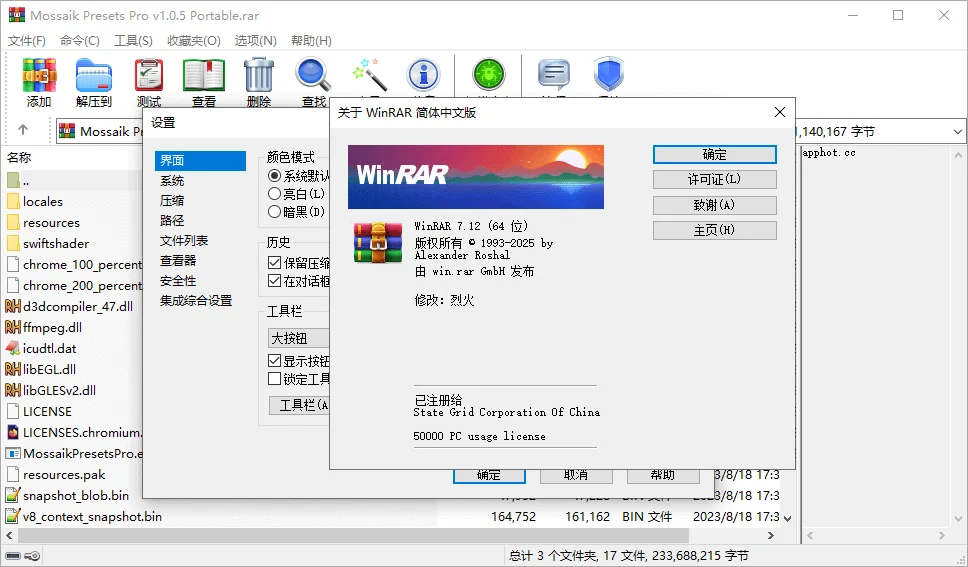Click the 测试 (Test) clipboard icon
Image resolution: width=968 pixels, height=567 pixels.
point(149,76)
